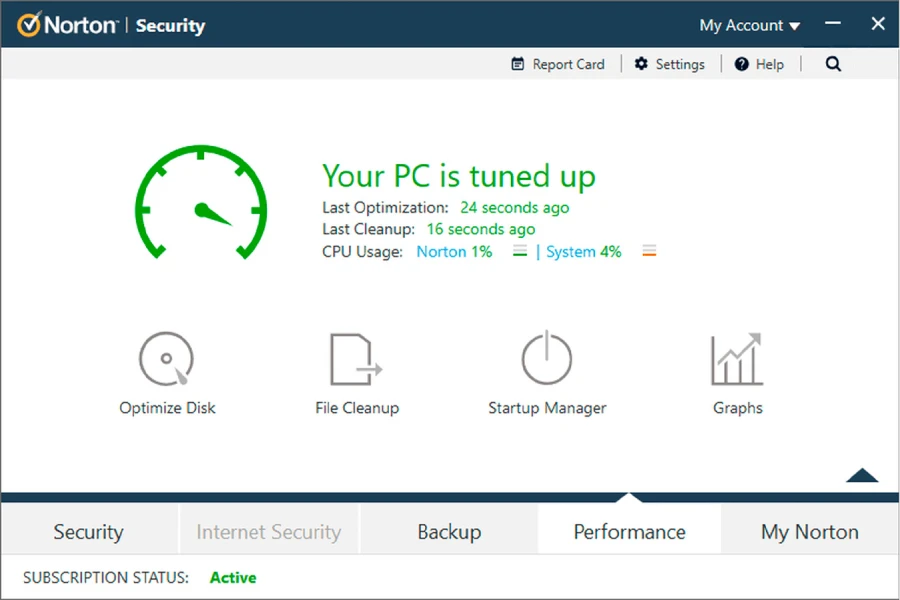Close the Norton Security window
The width and height of the screenshot is (900, 600).
[878, 24]
